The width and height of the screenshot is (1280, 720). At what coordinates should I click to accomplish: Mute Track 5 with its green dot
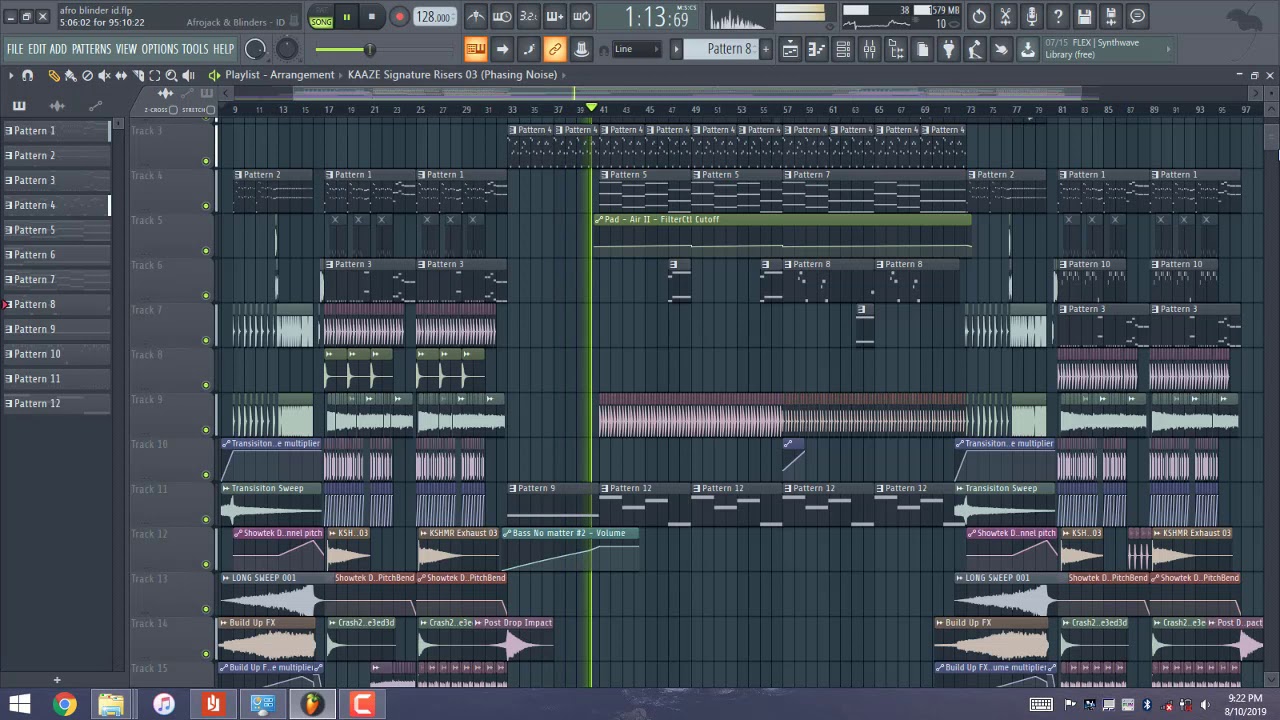click(x=206, y=251)
